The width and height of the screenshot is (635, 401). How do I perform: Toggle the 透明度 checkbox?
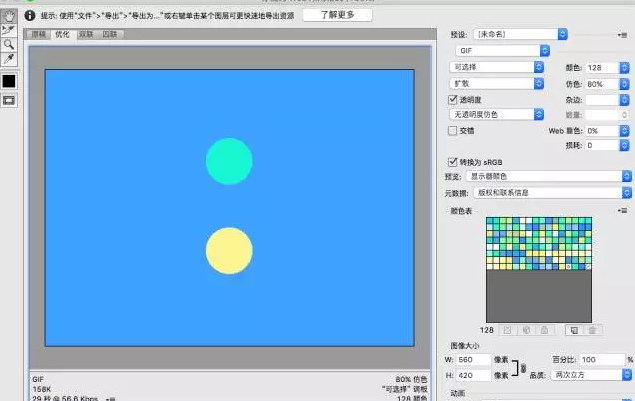[x=453, y=99]
